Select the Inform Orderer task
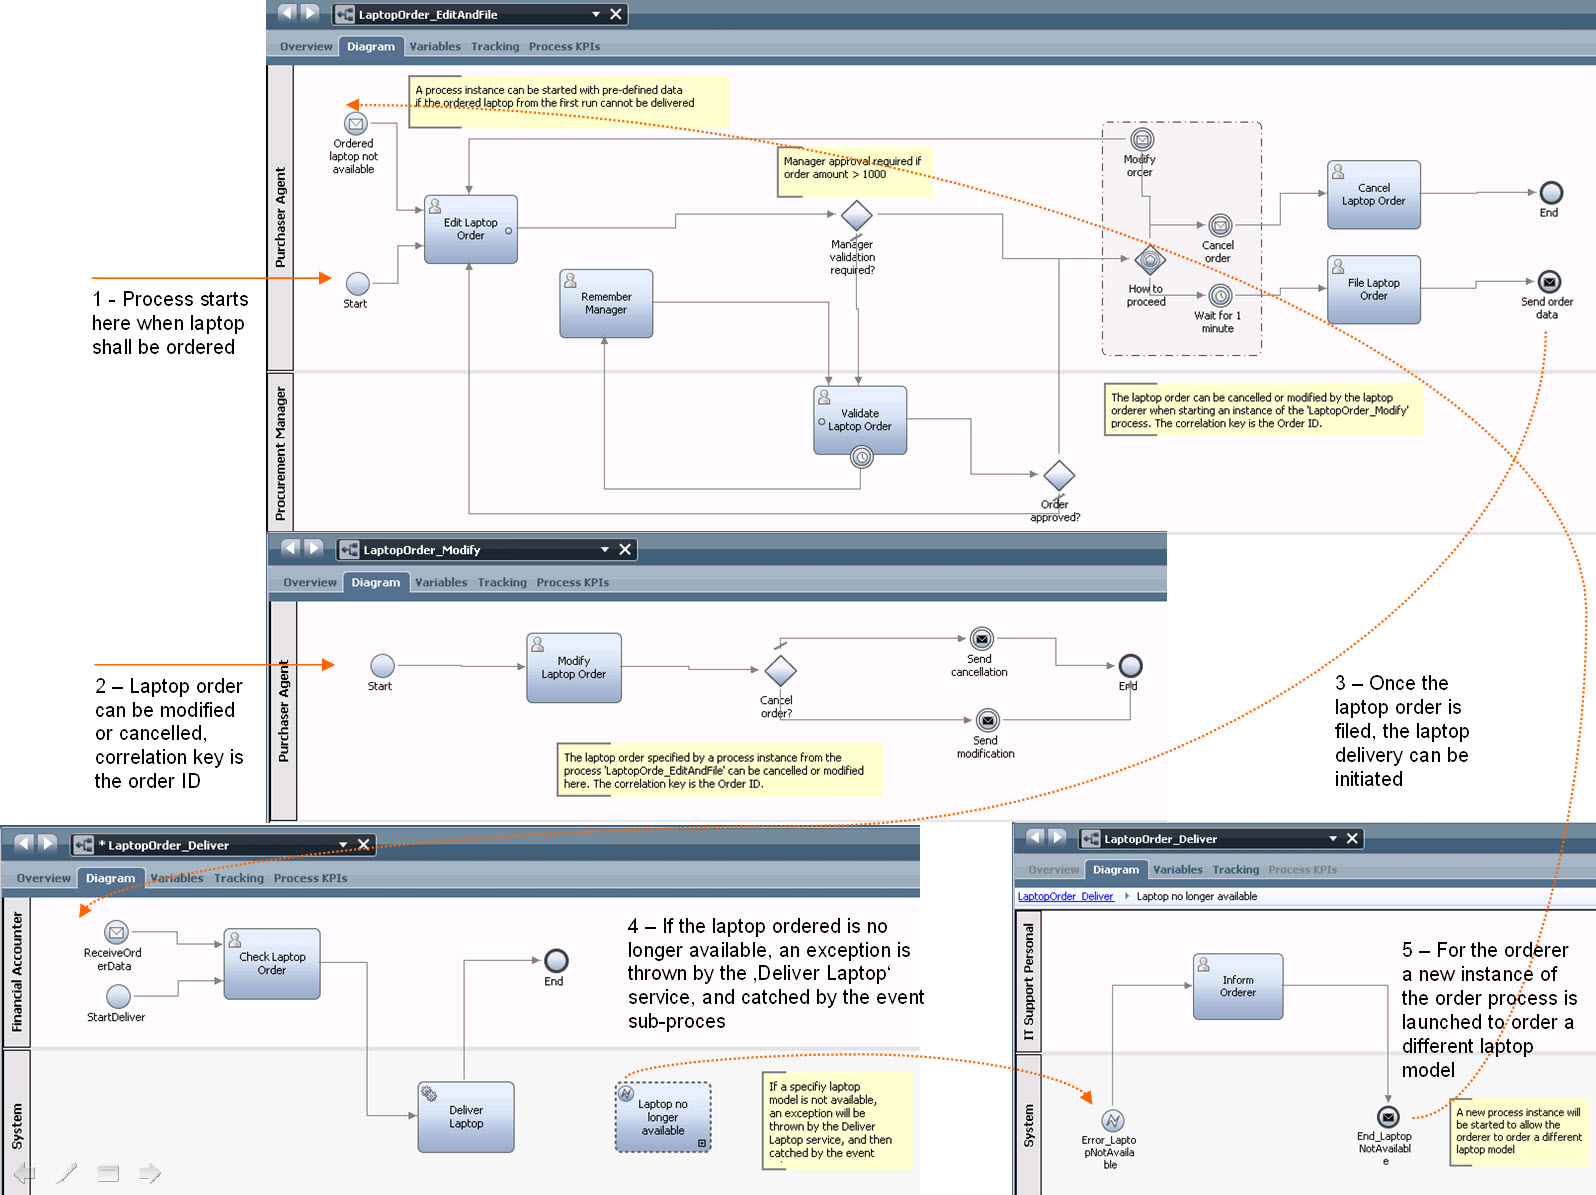 [1238, 987]
